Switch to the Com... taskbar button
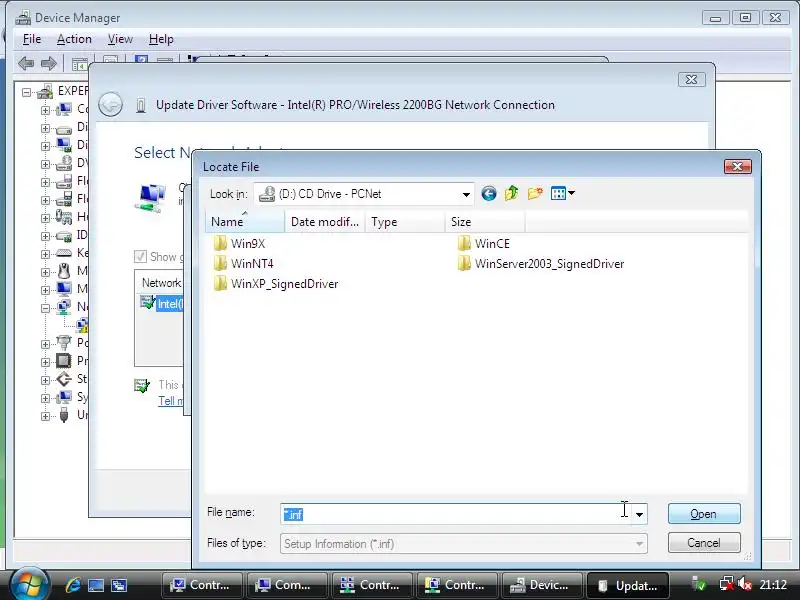Image resolution: width=800 pixels, height=600 pixels. (x=287, y=585)
